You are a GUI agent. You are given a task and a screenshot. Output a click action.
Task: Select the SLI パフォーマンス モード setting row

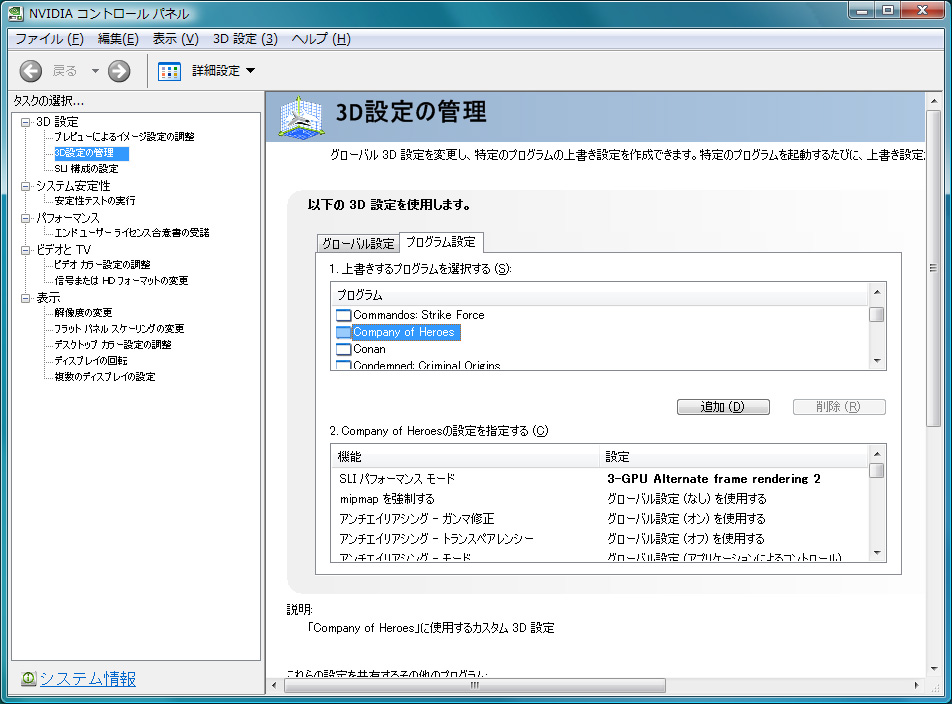599,479
